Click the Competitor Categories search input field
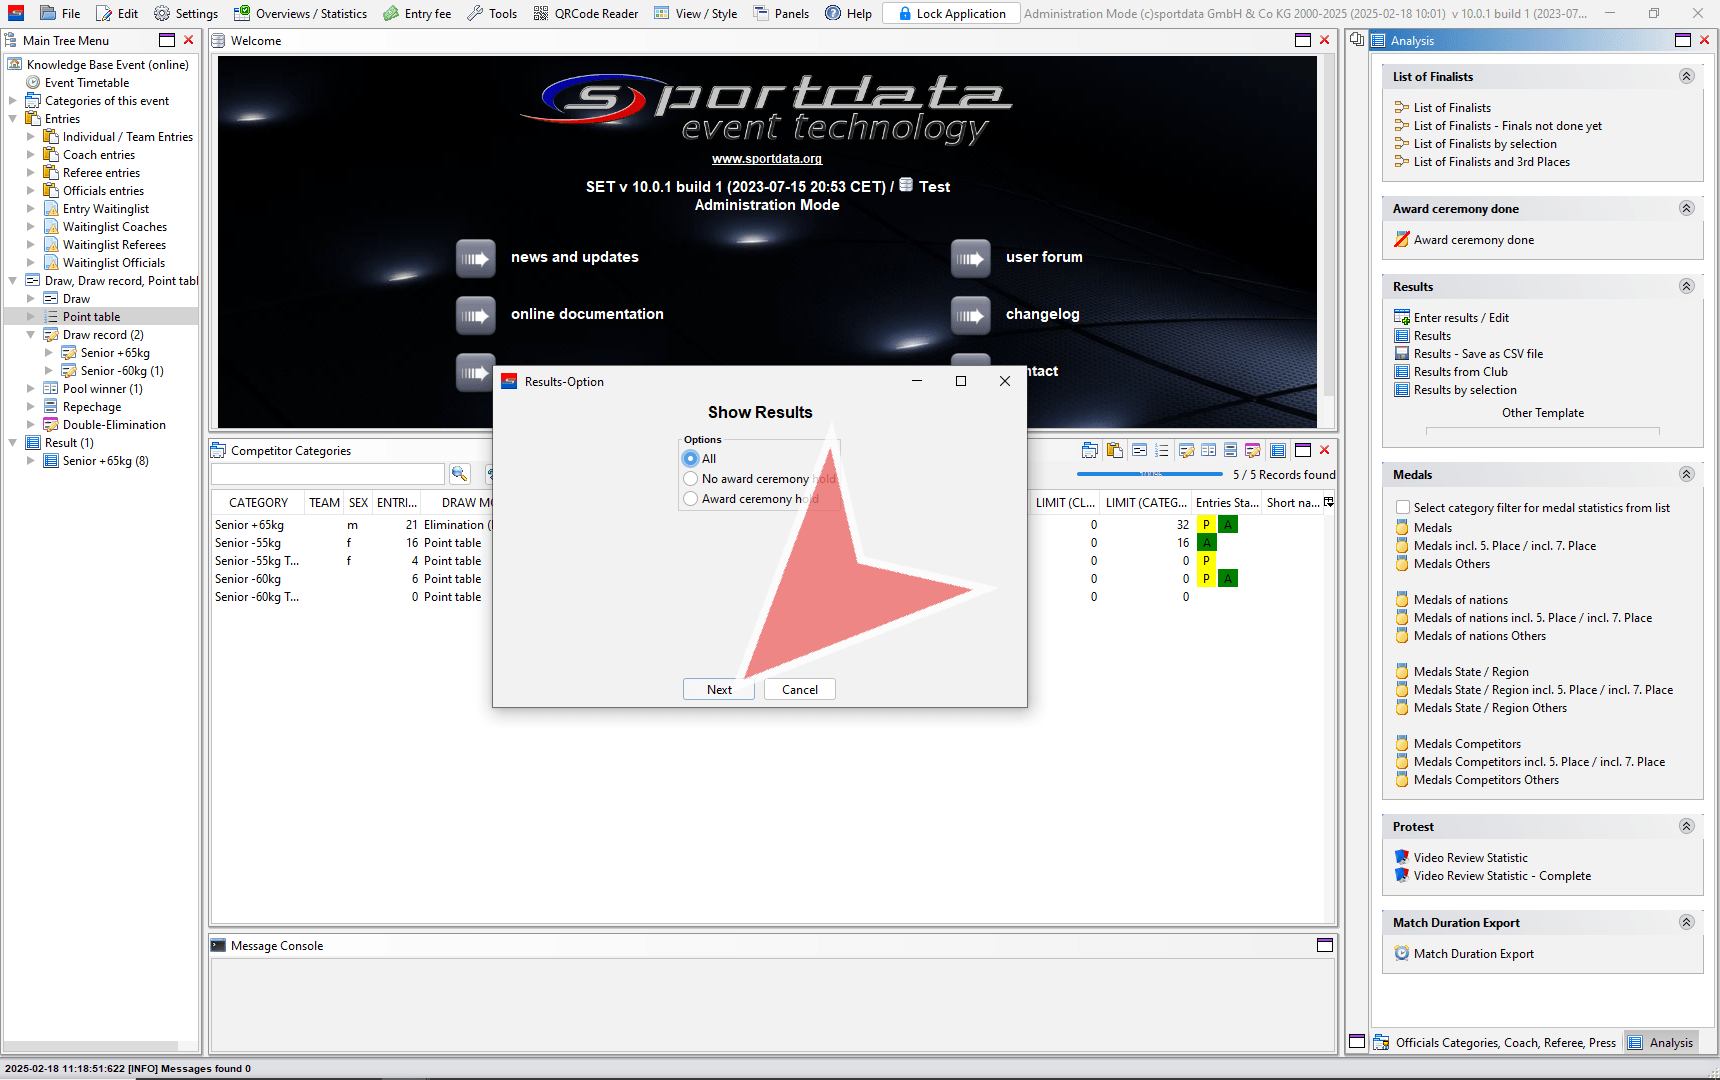The image size is (1720, 1080). 328,474
